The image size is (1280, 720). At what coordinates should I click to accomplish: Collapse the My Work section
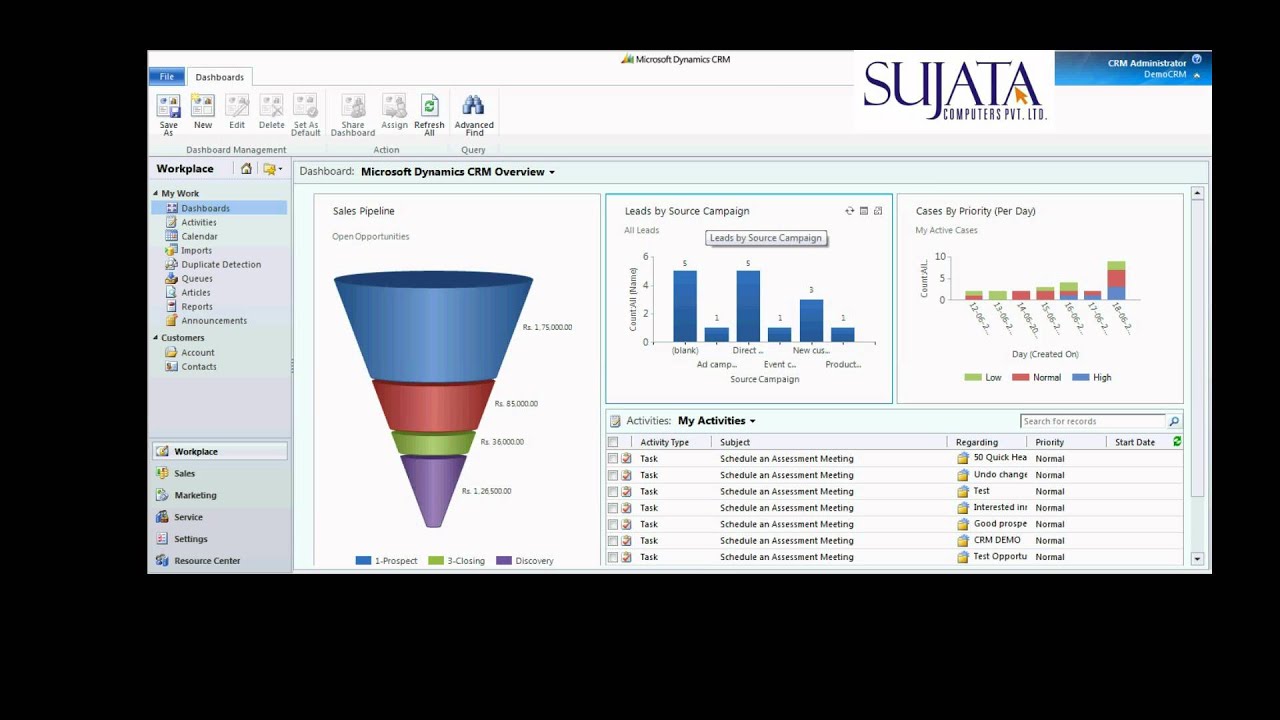(x=155, y=193)
